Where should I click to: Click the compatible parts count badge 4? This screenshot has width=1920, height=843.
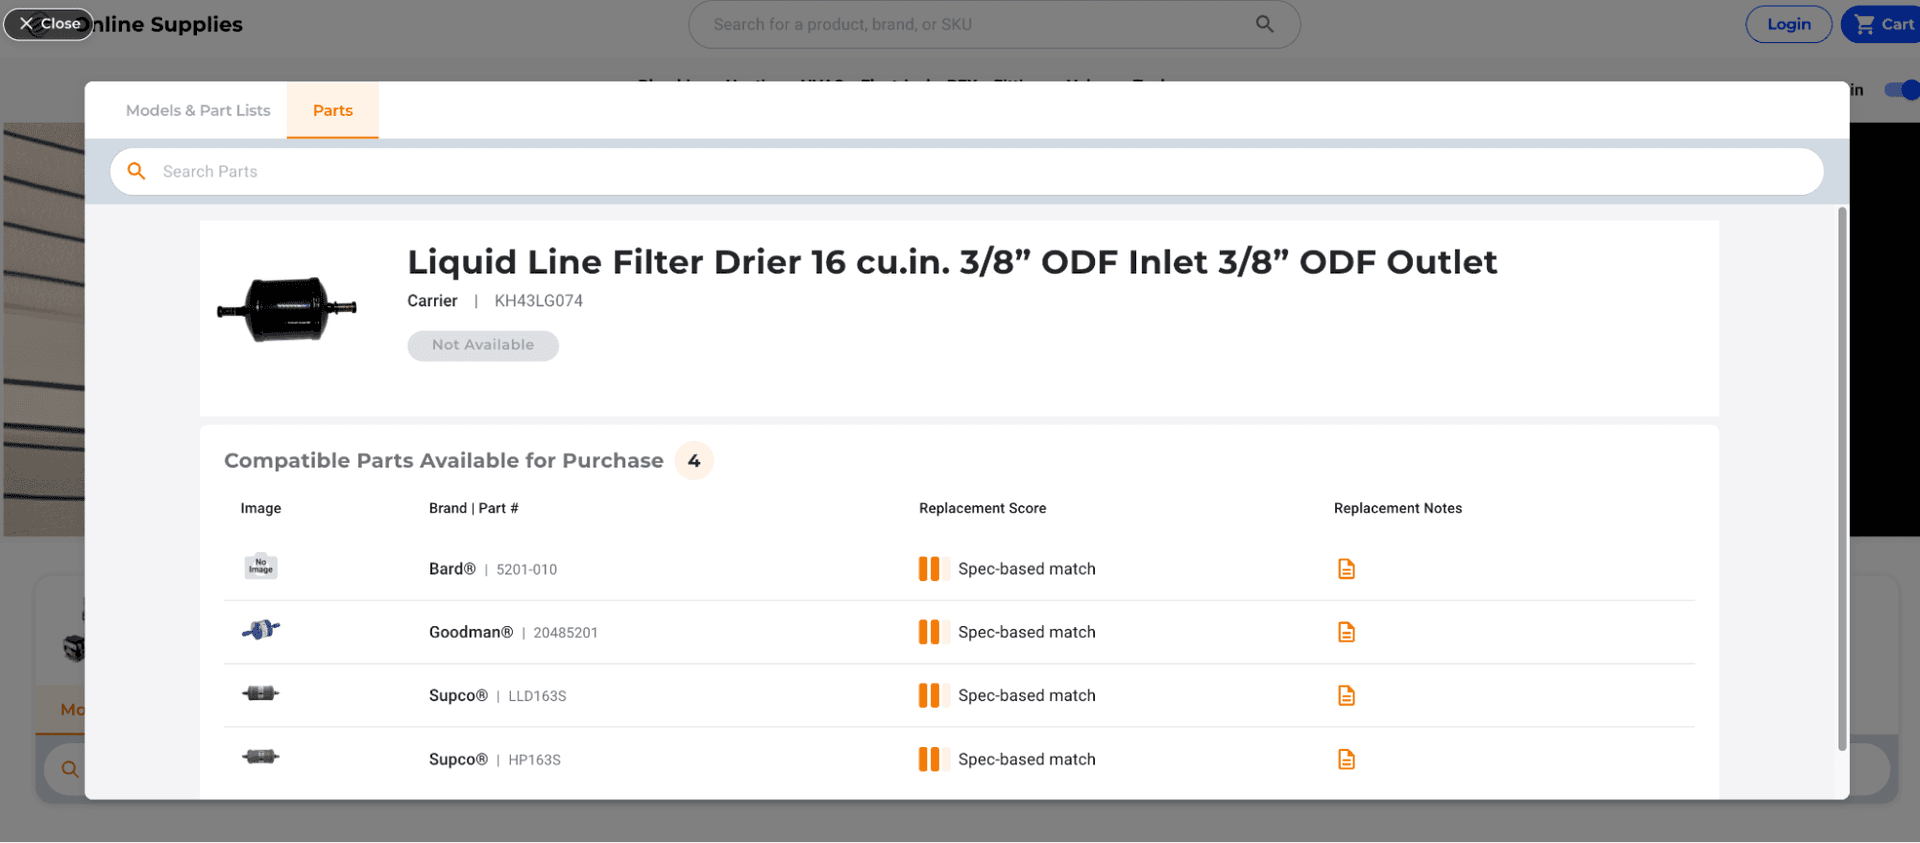pos(694,461)
